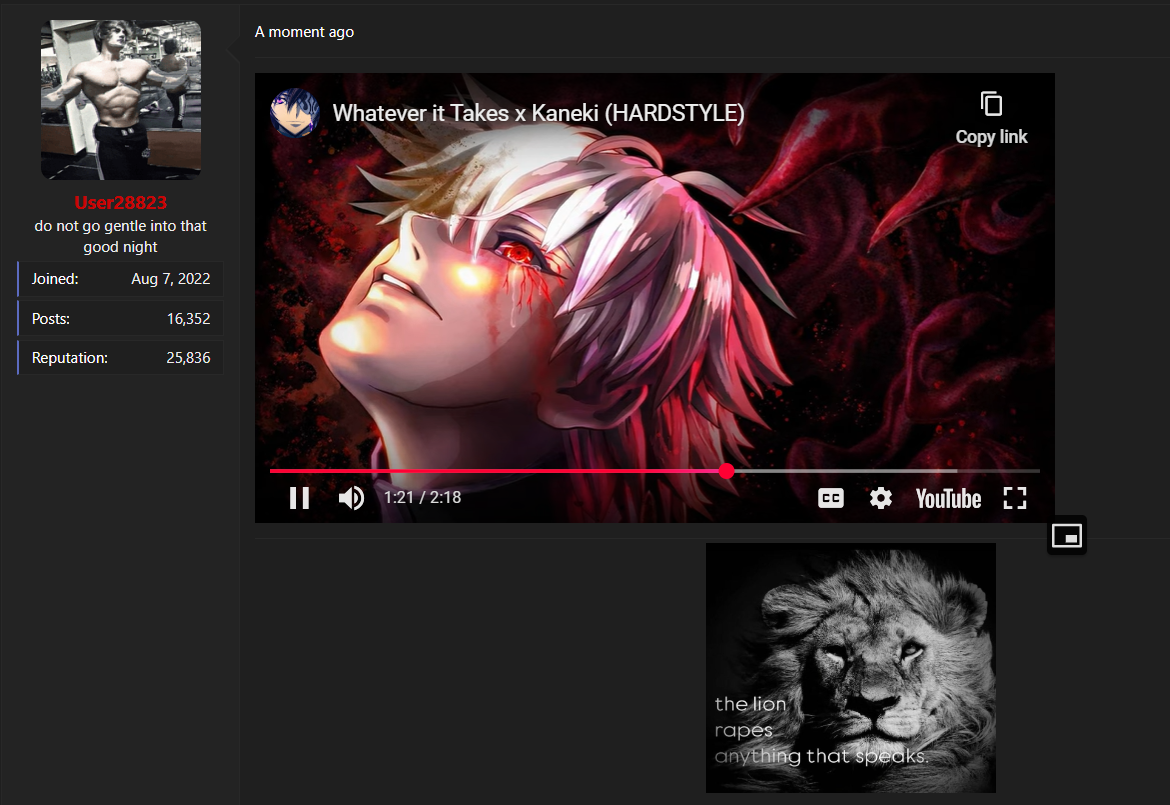
Task: Click username User28823
Action: (121, 203)
